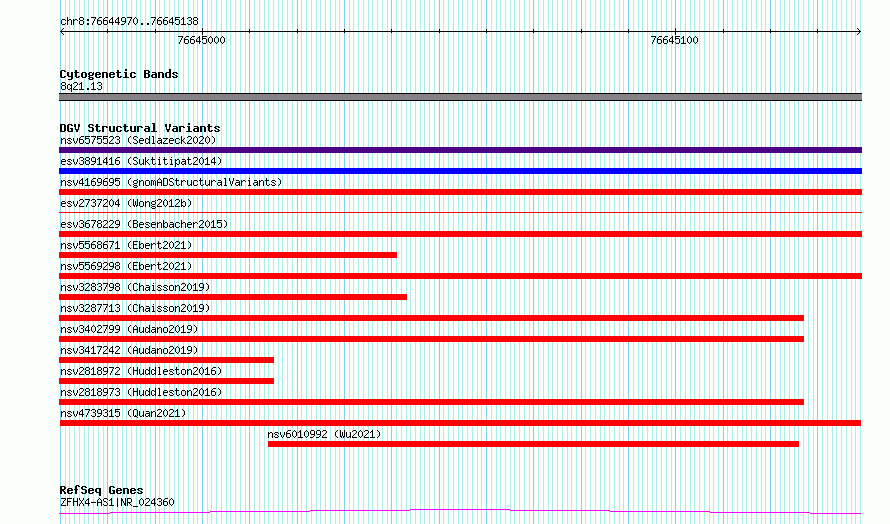Click the dark purple nsv6575523 variant bar
Screen dimensions: 890x524
tap(460, 150)
